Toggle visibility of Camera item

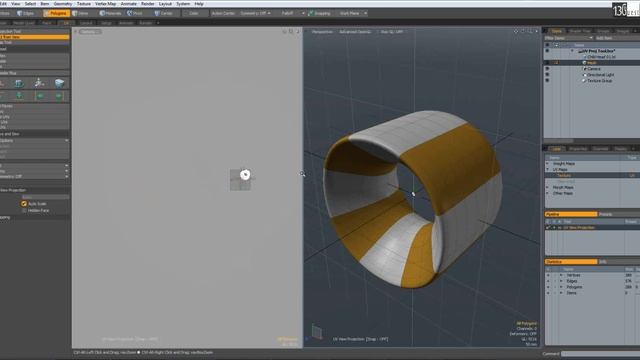pyautogui.click(x=547, y=69)
